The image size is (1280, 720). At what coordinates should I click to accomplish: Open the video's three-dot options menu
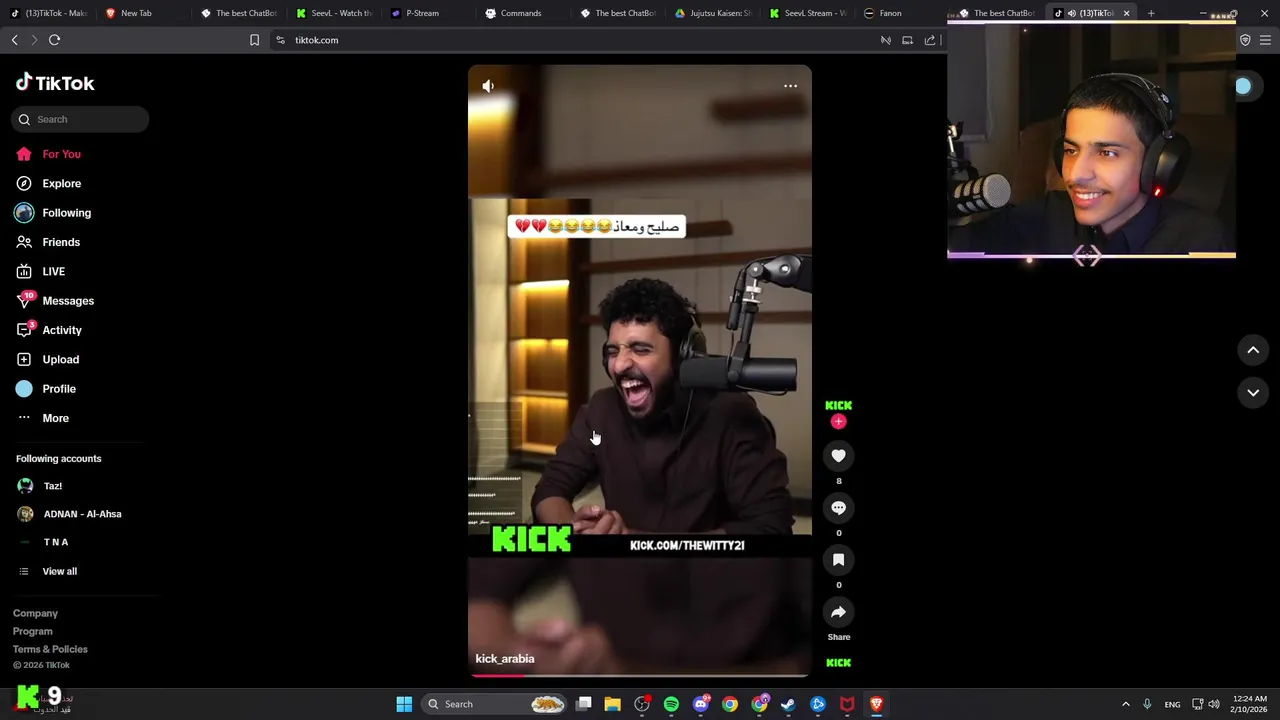coord(790,86)
